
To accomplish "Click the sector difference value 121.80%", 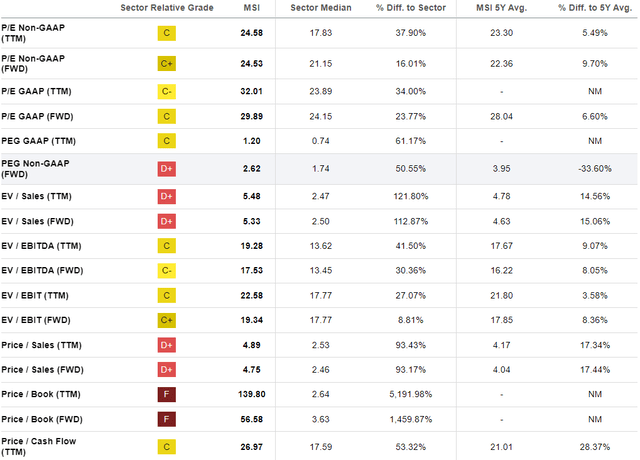I will (x=411, y=196).
